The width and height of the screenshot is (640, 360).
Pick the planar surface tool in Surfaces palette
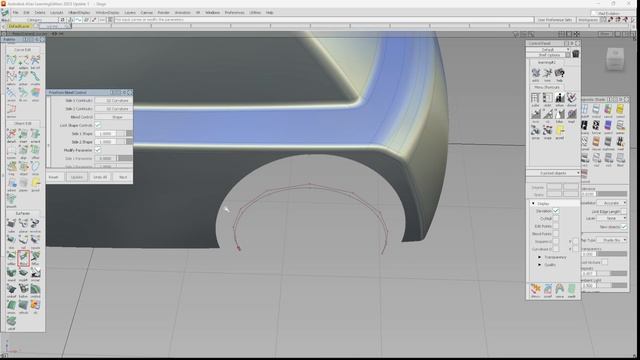pos(23,225)
